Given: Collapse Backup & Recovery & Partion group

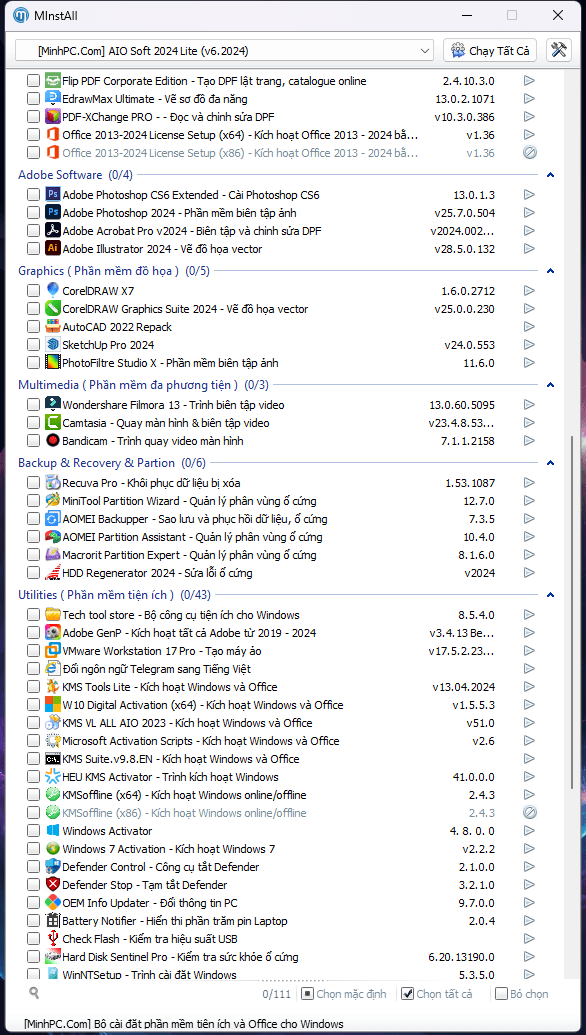Looking at the screenshot, I should [x=550, y=463].
